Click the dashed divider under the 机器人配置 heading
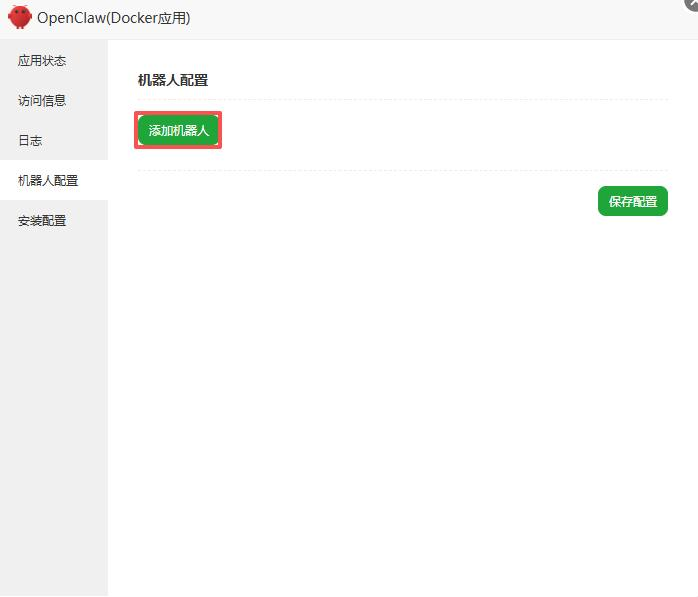 400,100
